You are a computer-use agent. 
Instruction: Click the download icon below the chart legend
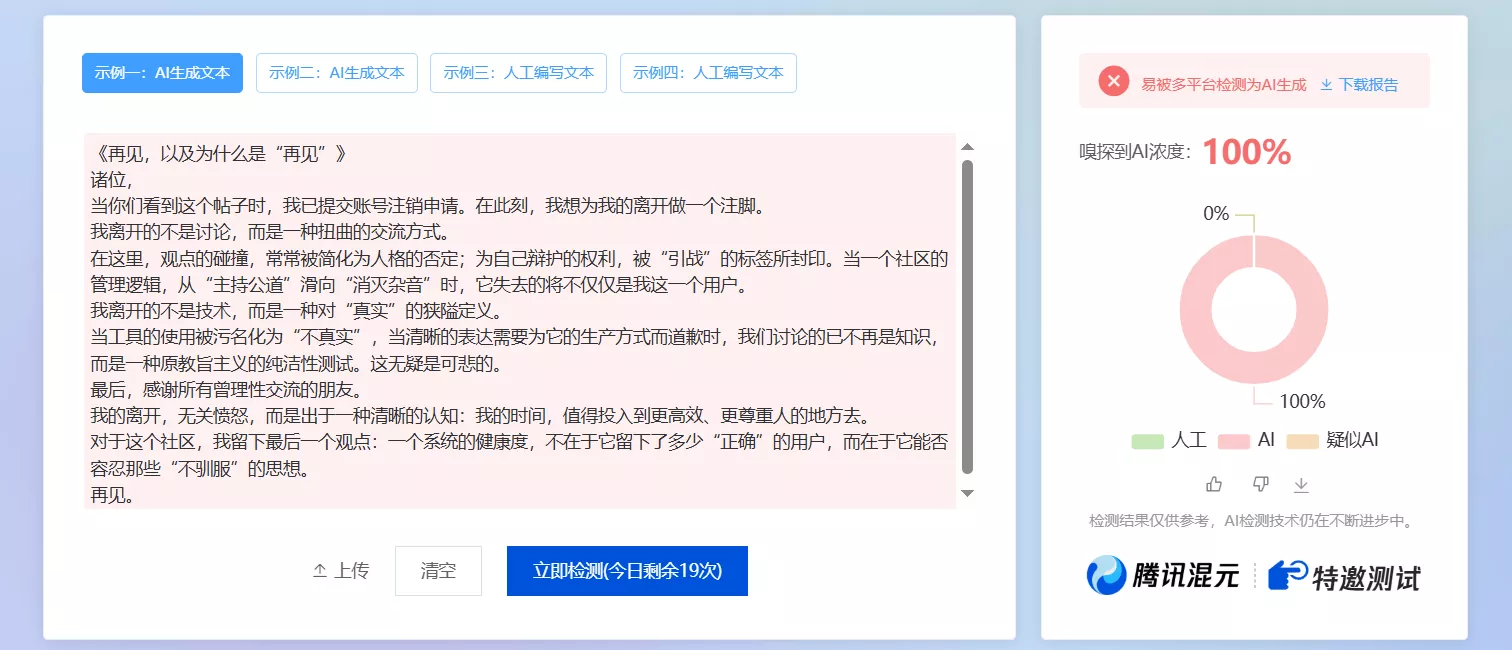1301,484
